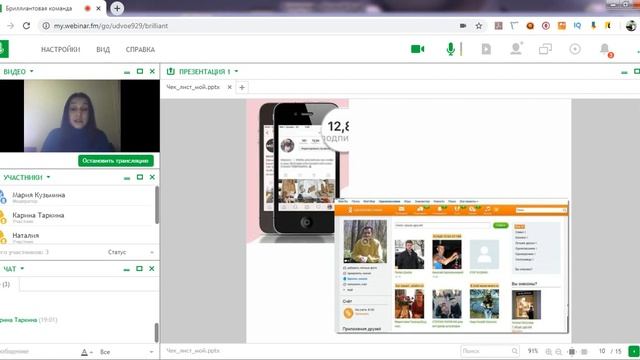Click the camera permission icon in address bar
Viewport: 640px width, 360px height.
(463, 26)
